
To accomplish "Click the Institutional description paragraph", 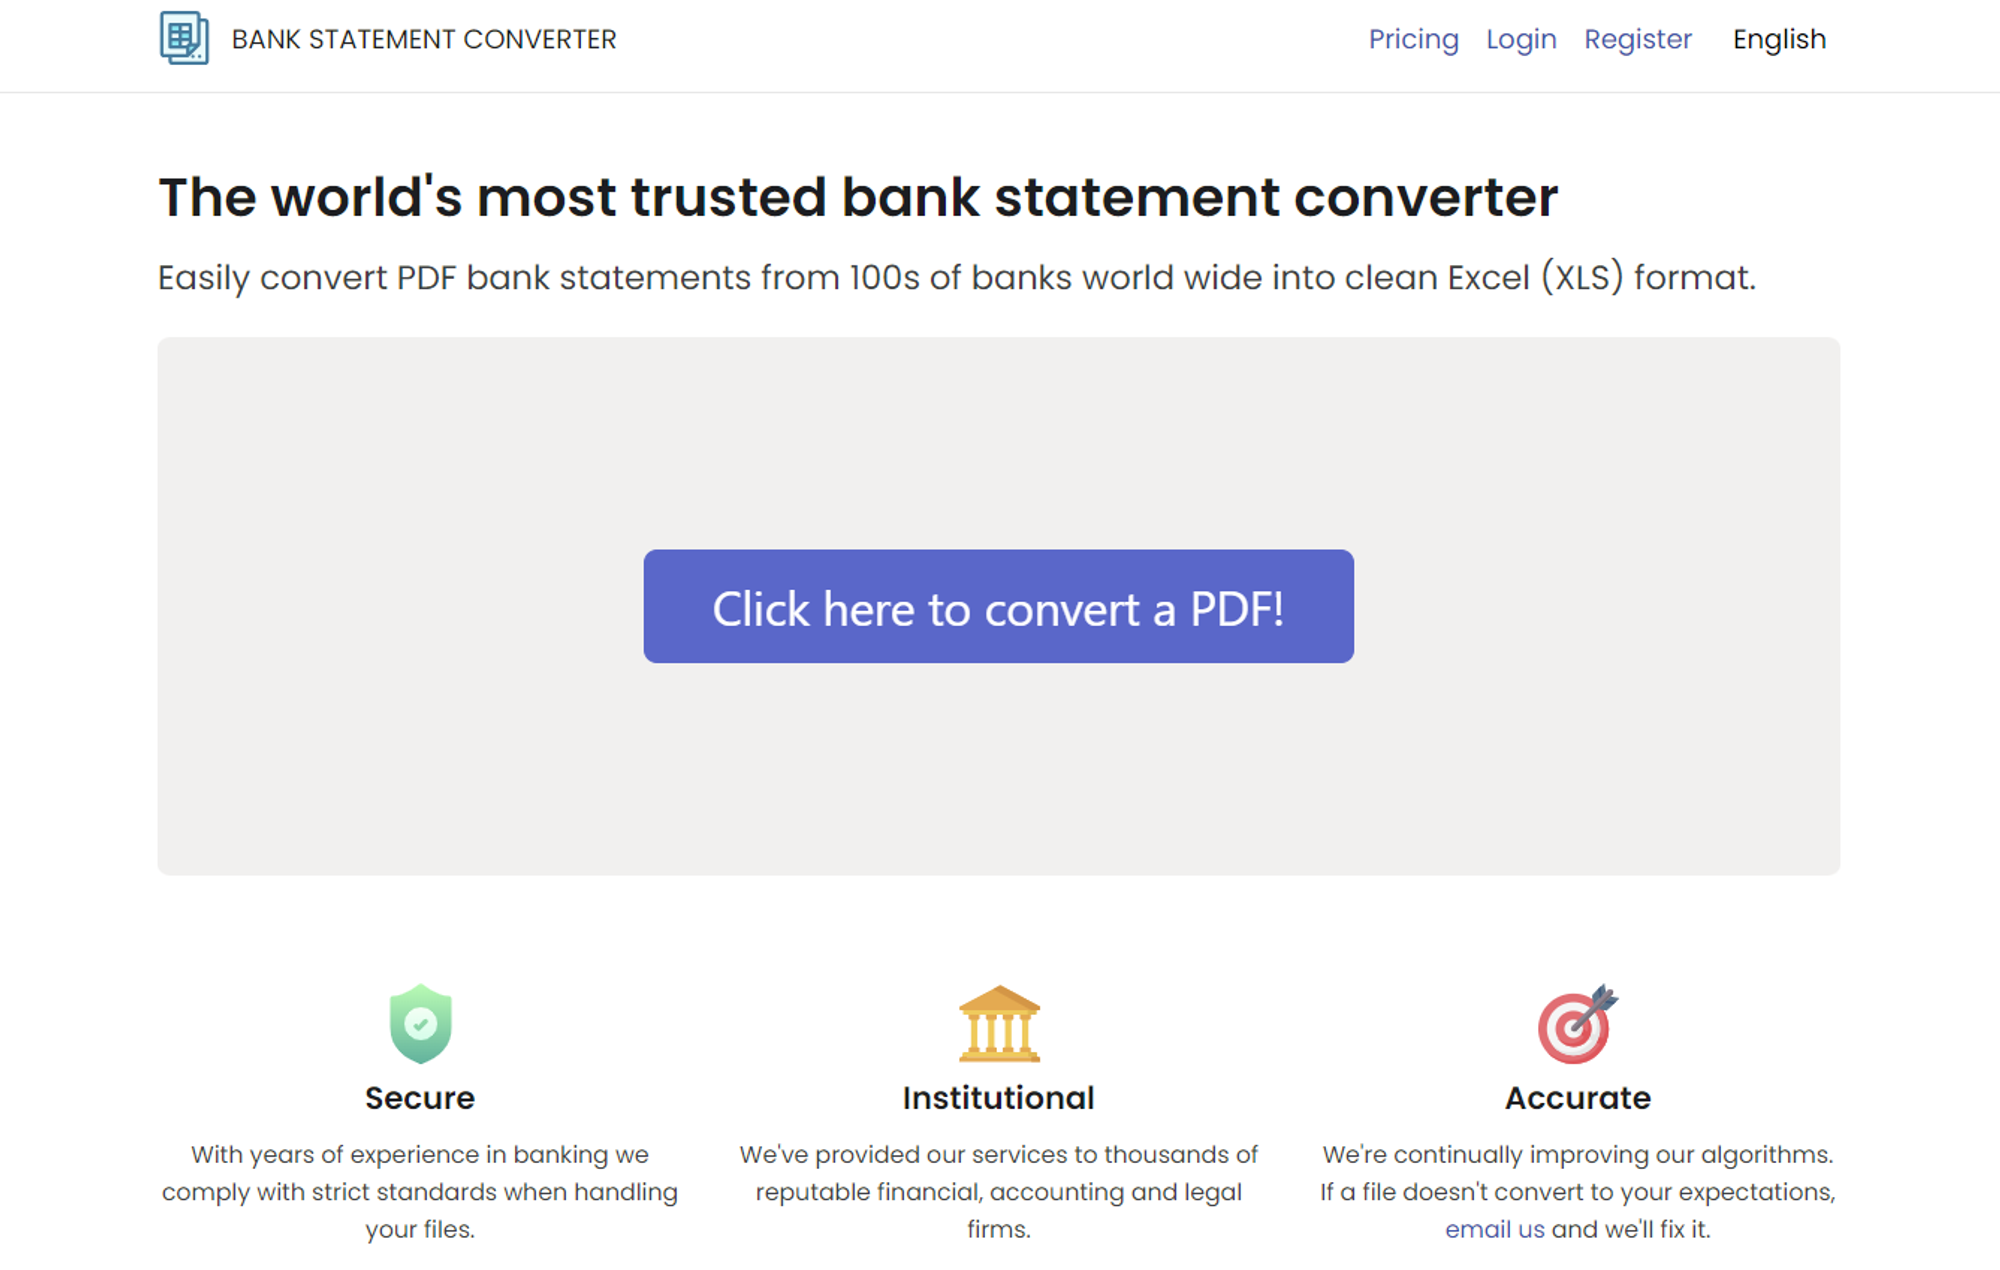I will [x=998, y=1191].
